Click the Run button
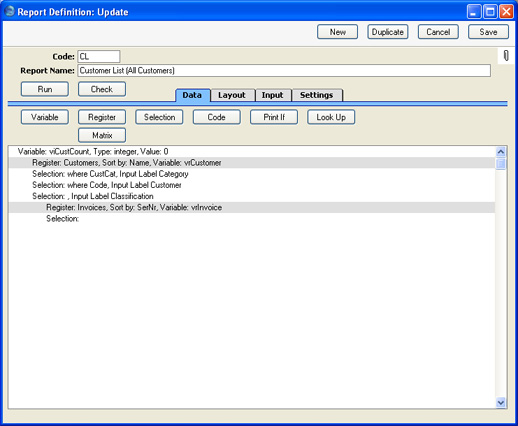Screen dimensions: 518x426 (45, 89)
